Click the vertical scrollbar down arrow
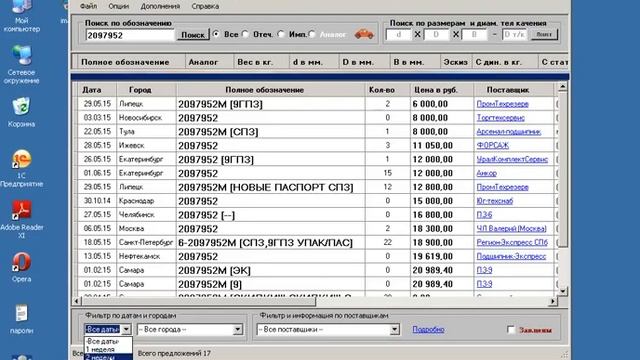Screen dimensions: 640x360 562,291
